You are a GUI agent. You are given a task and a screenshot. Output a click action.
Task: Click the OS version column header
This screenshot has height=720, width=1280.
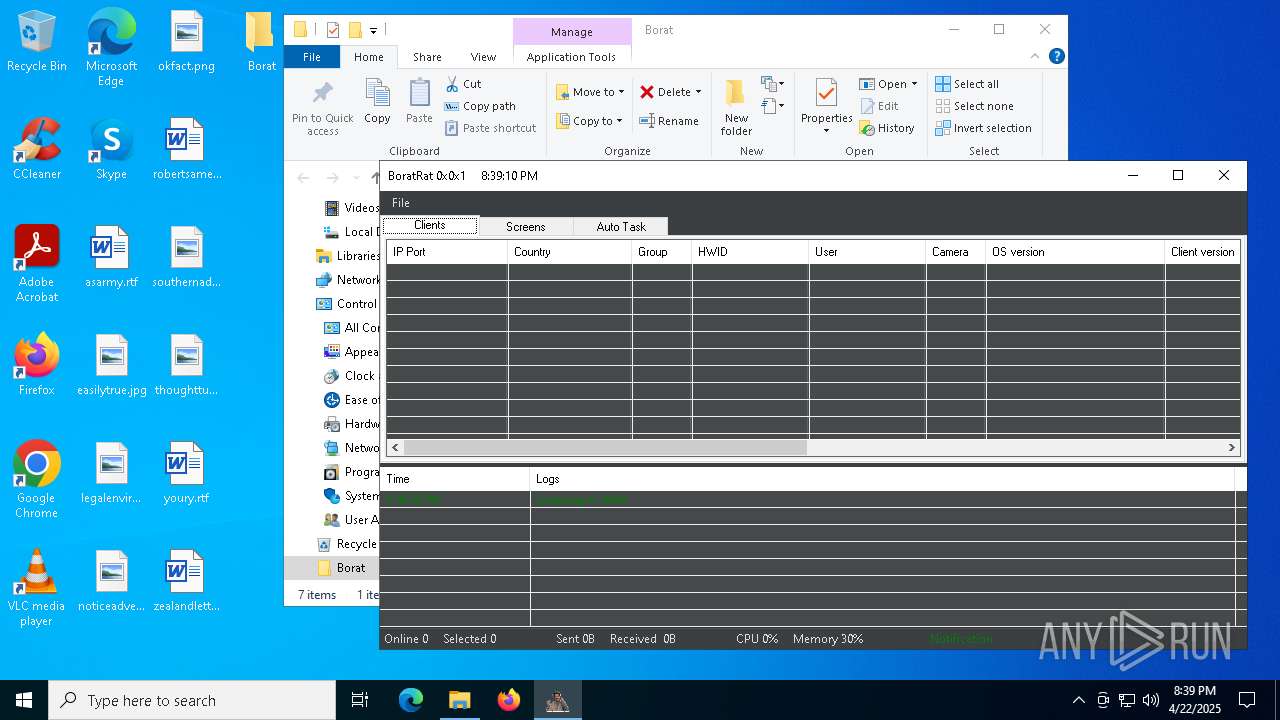coord(1075,252)
